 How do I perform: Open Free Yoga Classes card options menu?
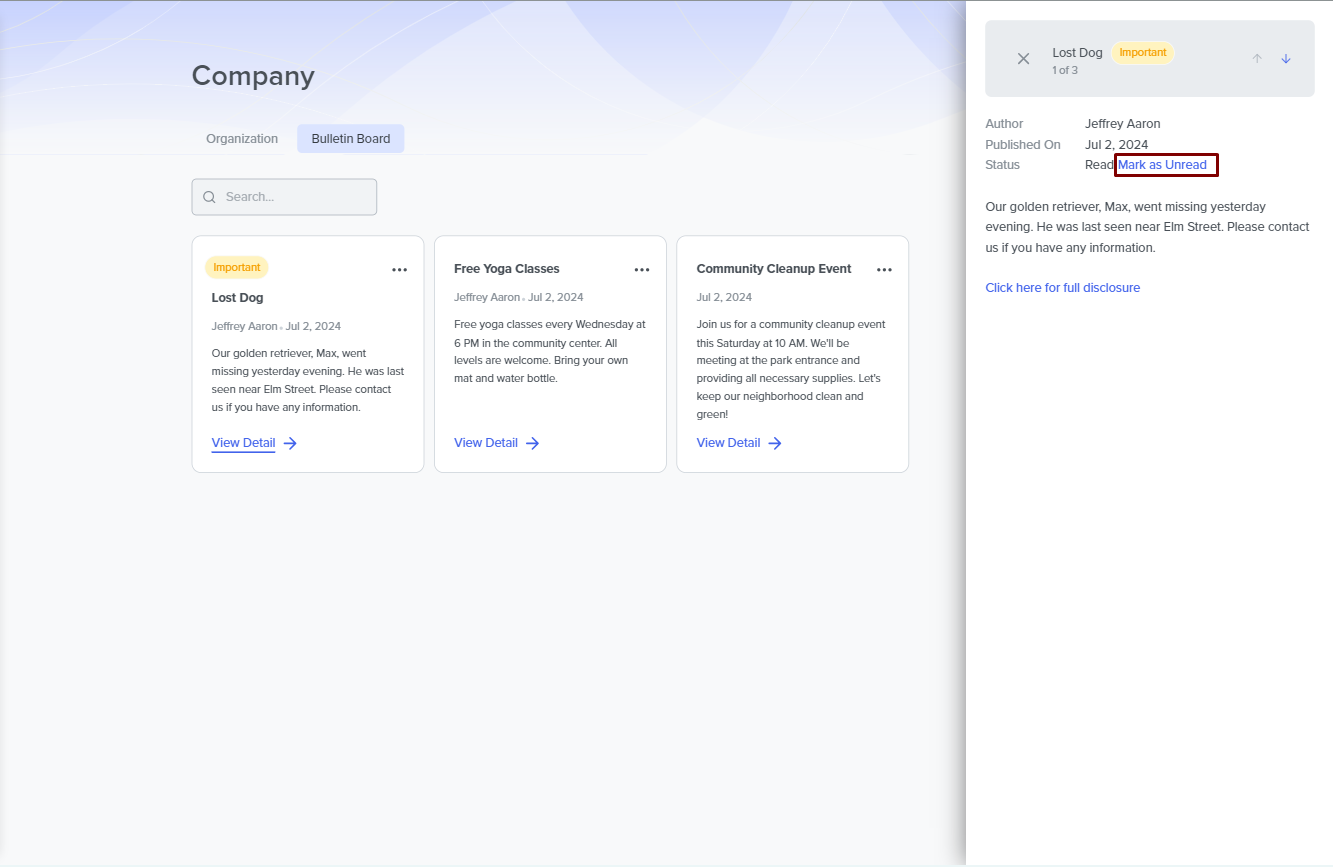pos(642,270)
